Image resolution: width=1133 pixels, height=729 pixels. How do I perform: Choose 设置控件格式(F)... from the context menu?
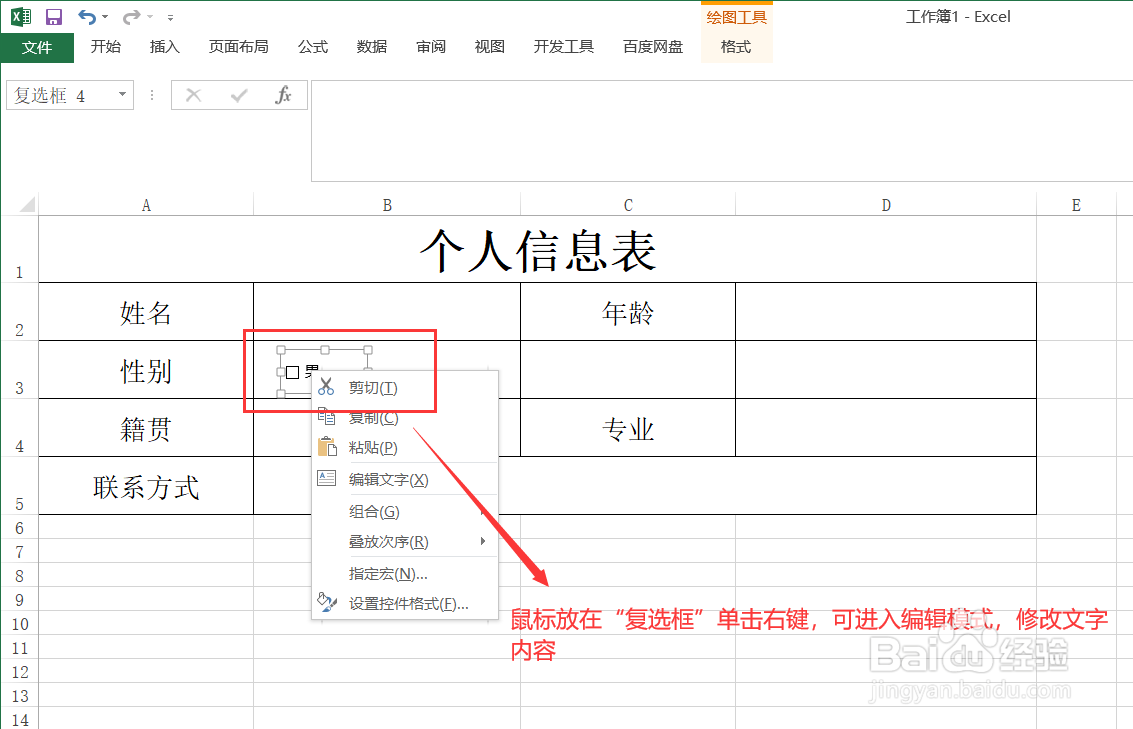click(x=405, y=604)
